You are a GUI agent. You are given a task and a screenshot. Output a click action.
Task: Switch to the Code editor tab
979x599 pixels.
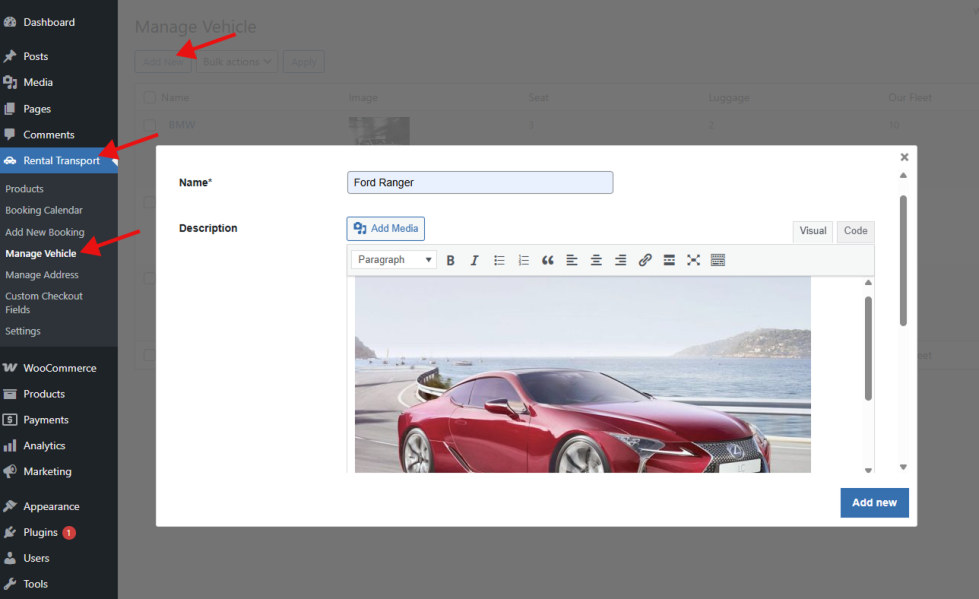coord(855,231)
